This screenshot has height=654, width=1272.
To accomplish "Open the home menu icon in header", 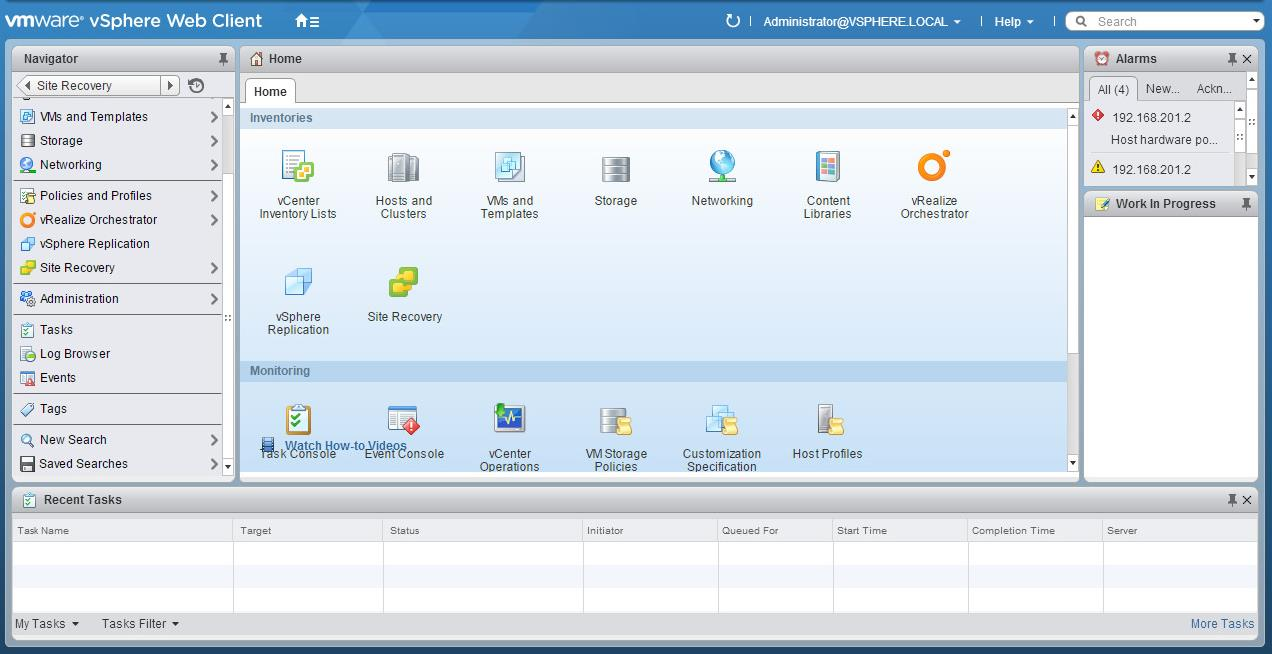I will [307, 21].
